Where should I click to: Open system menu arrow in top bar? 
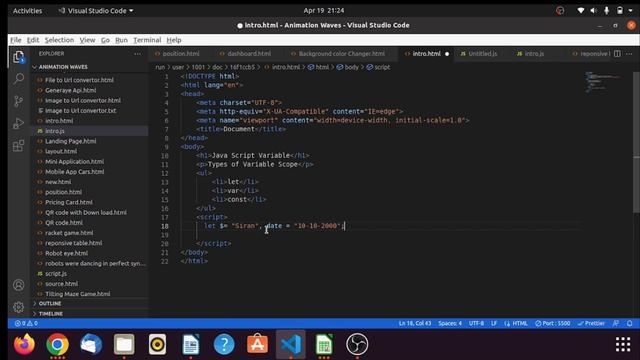coord(631,11)
